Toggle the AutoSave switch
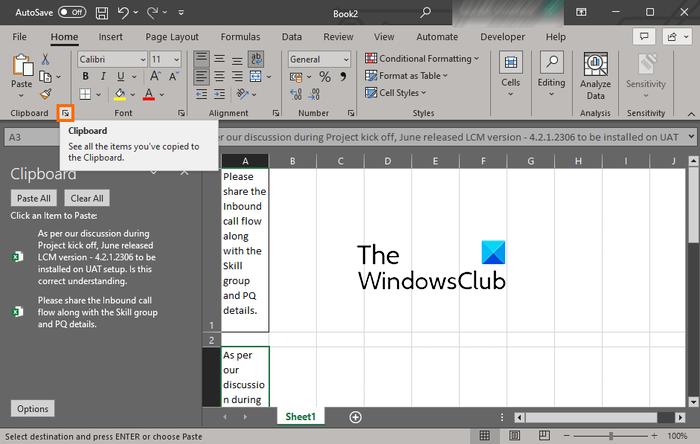Image resolution: width=700 pixels, height=444 pixels. [x=71, y=12]
